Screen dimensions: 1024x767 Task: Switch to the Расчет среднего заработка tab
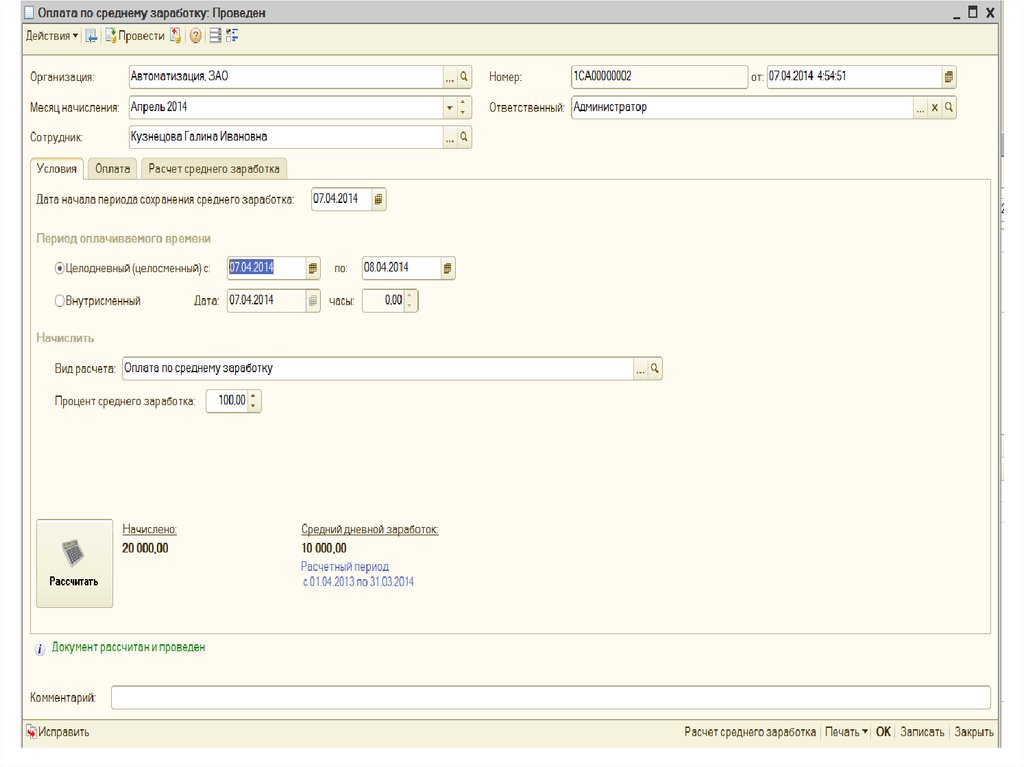click(x=214, y=169)
